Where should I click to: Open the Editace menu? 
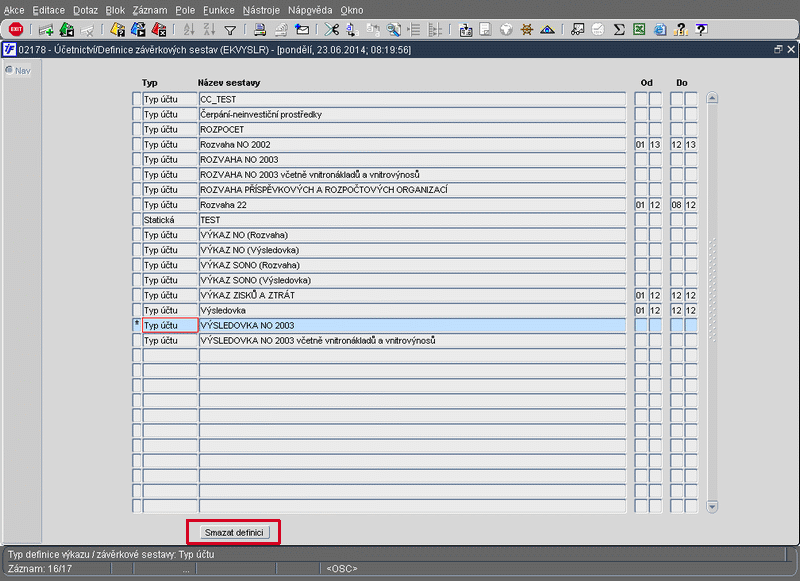click(48, 10)
